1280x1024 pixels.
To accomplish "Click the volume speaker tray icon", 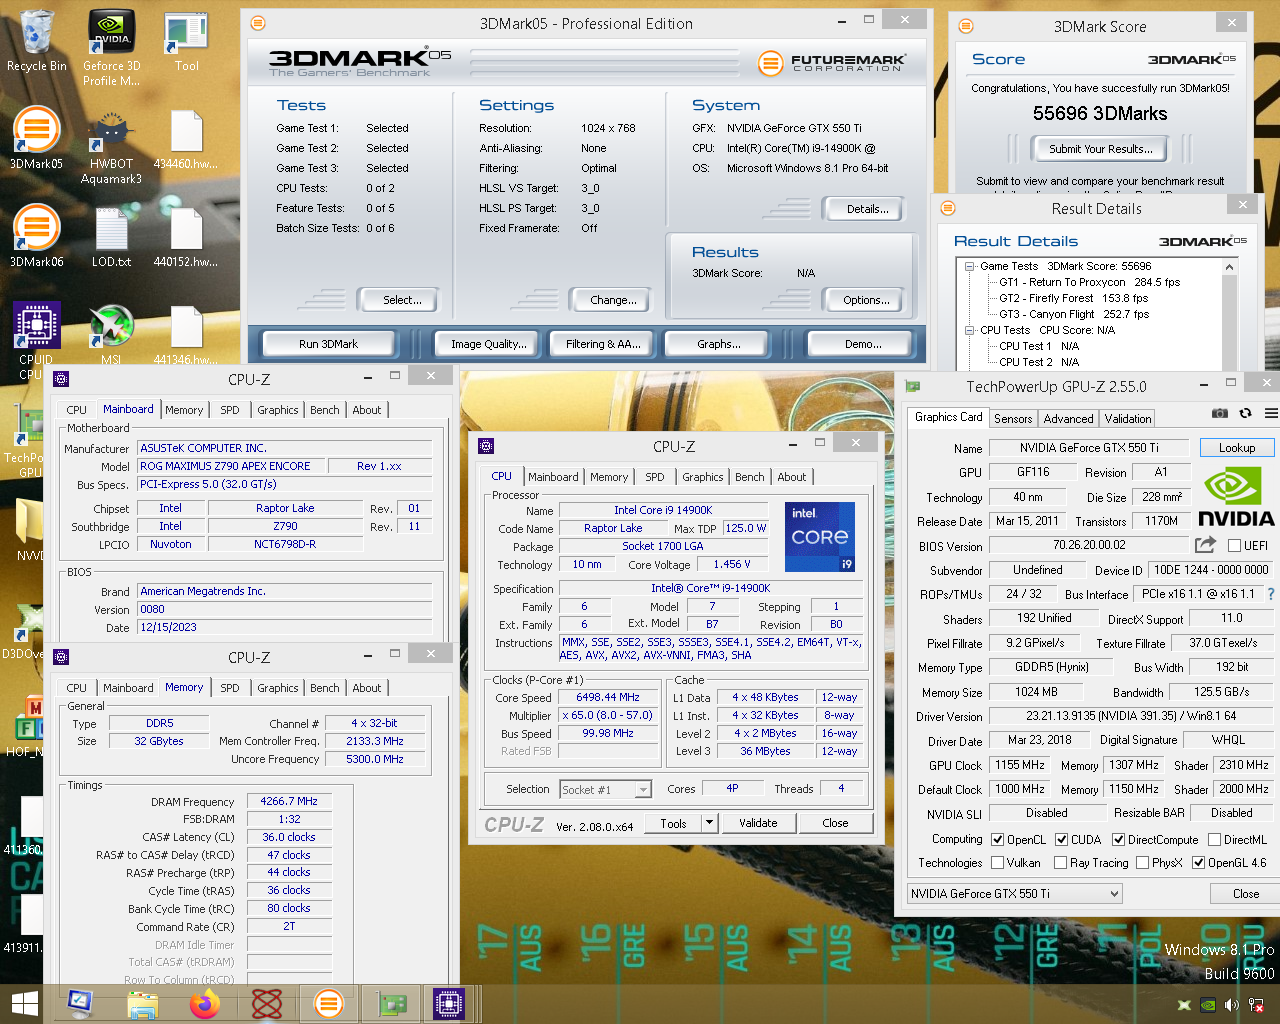I will click(1231, 1005).
